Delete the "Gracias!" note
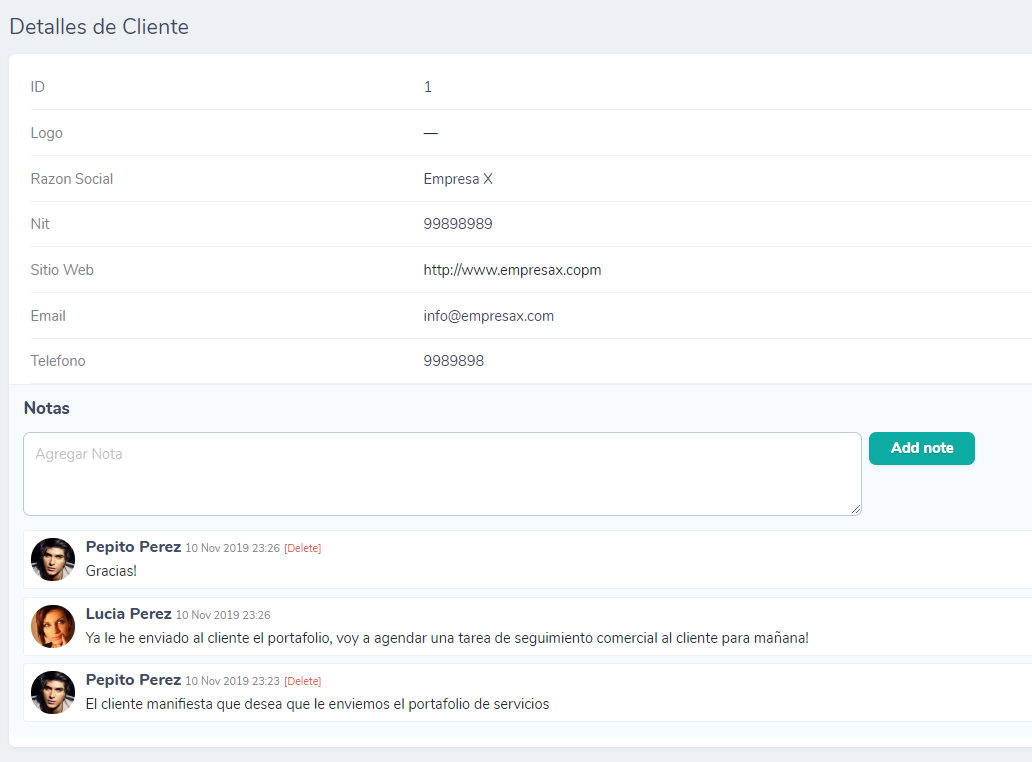 (x=303, y=548)
